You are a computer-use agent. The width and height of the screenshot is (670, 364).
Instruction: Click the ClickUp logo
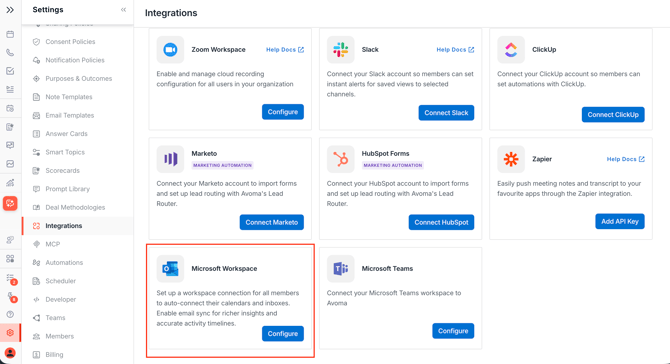tap(511, 50)
